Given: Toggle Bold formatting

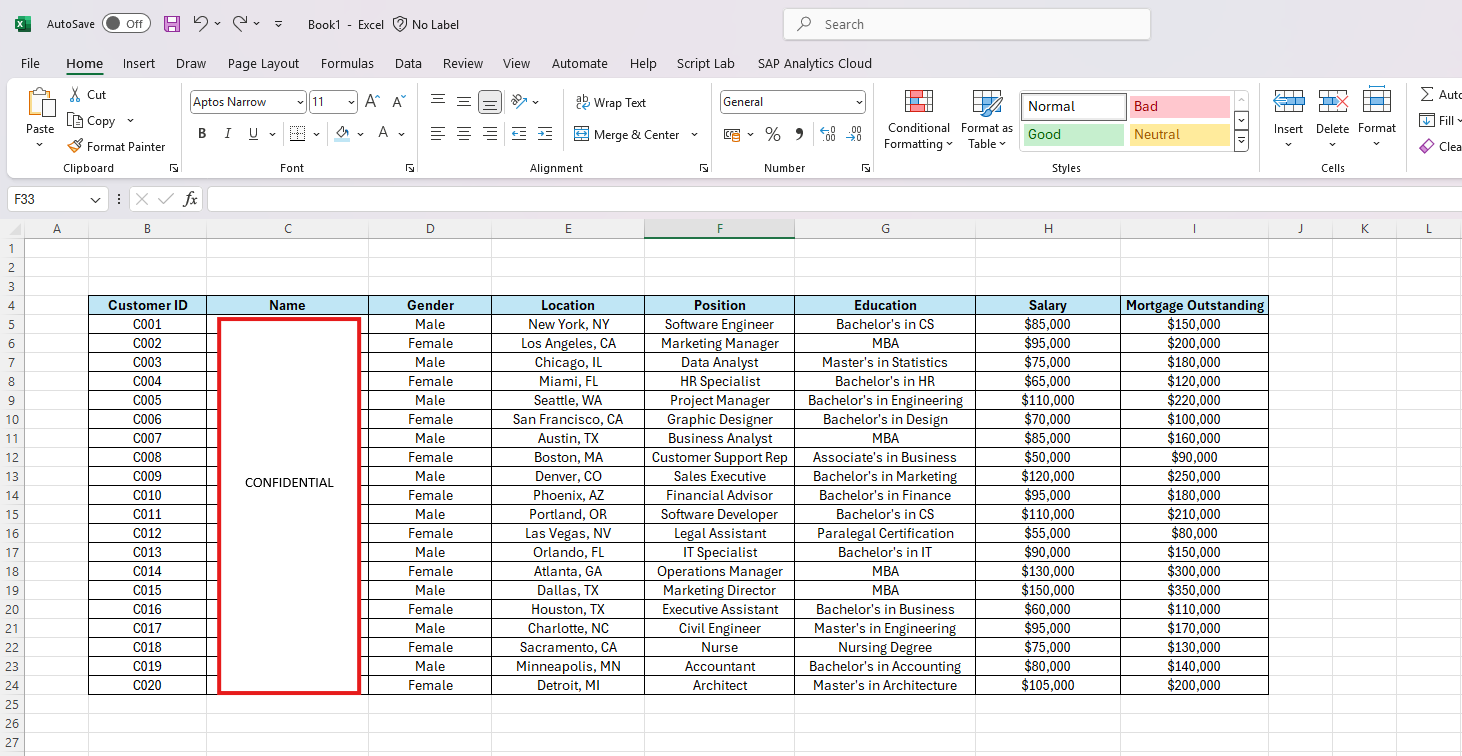Looking at the screenshot, I should [x=202, y=134].
